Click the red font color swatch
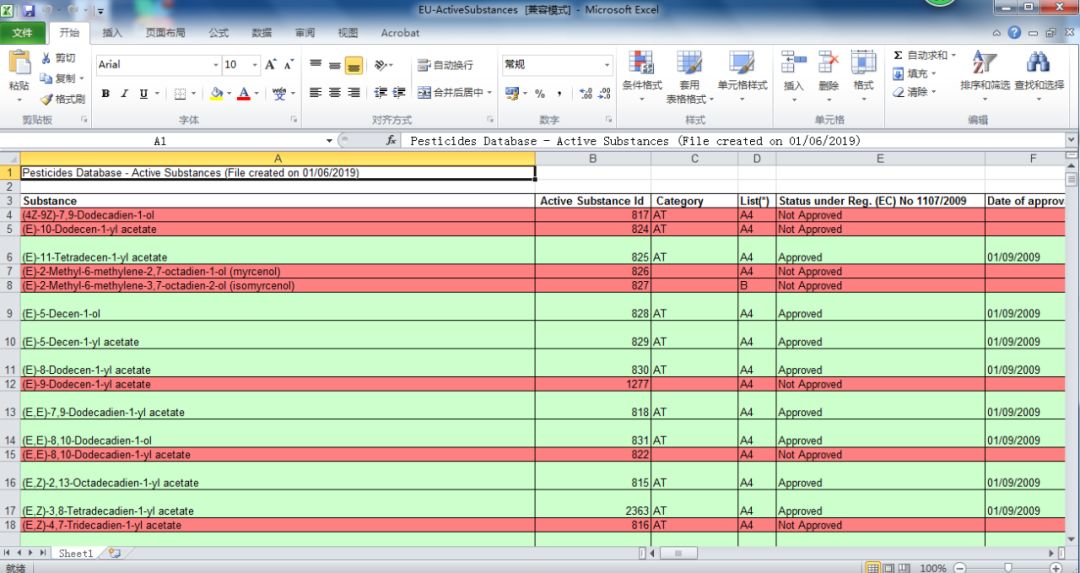 [x=243, y=93]
